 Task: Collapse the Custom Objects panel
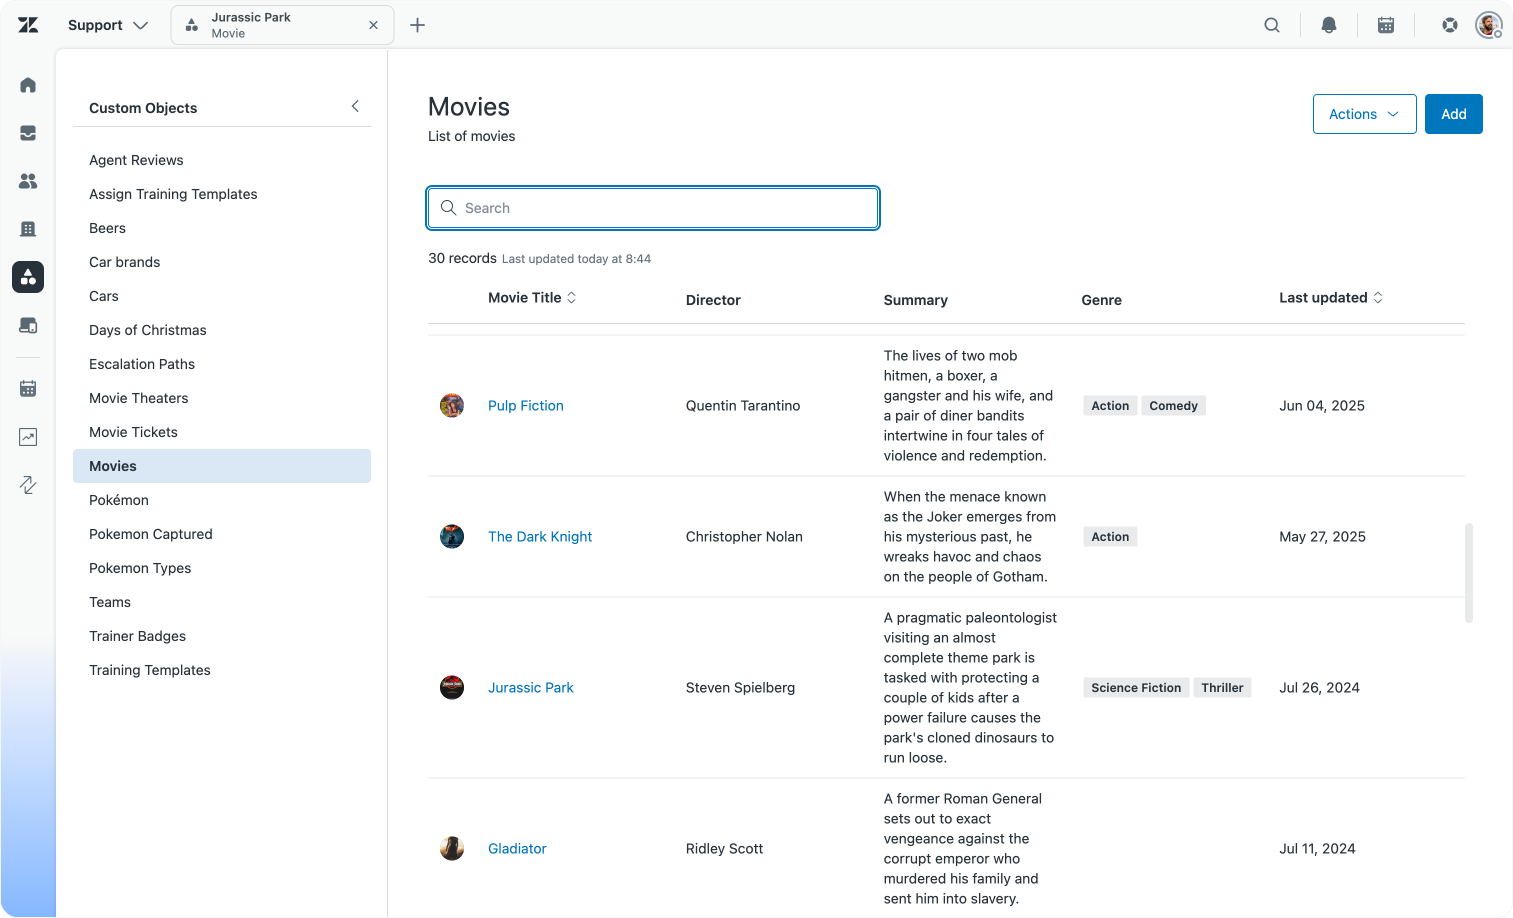pos(355,106)
